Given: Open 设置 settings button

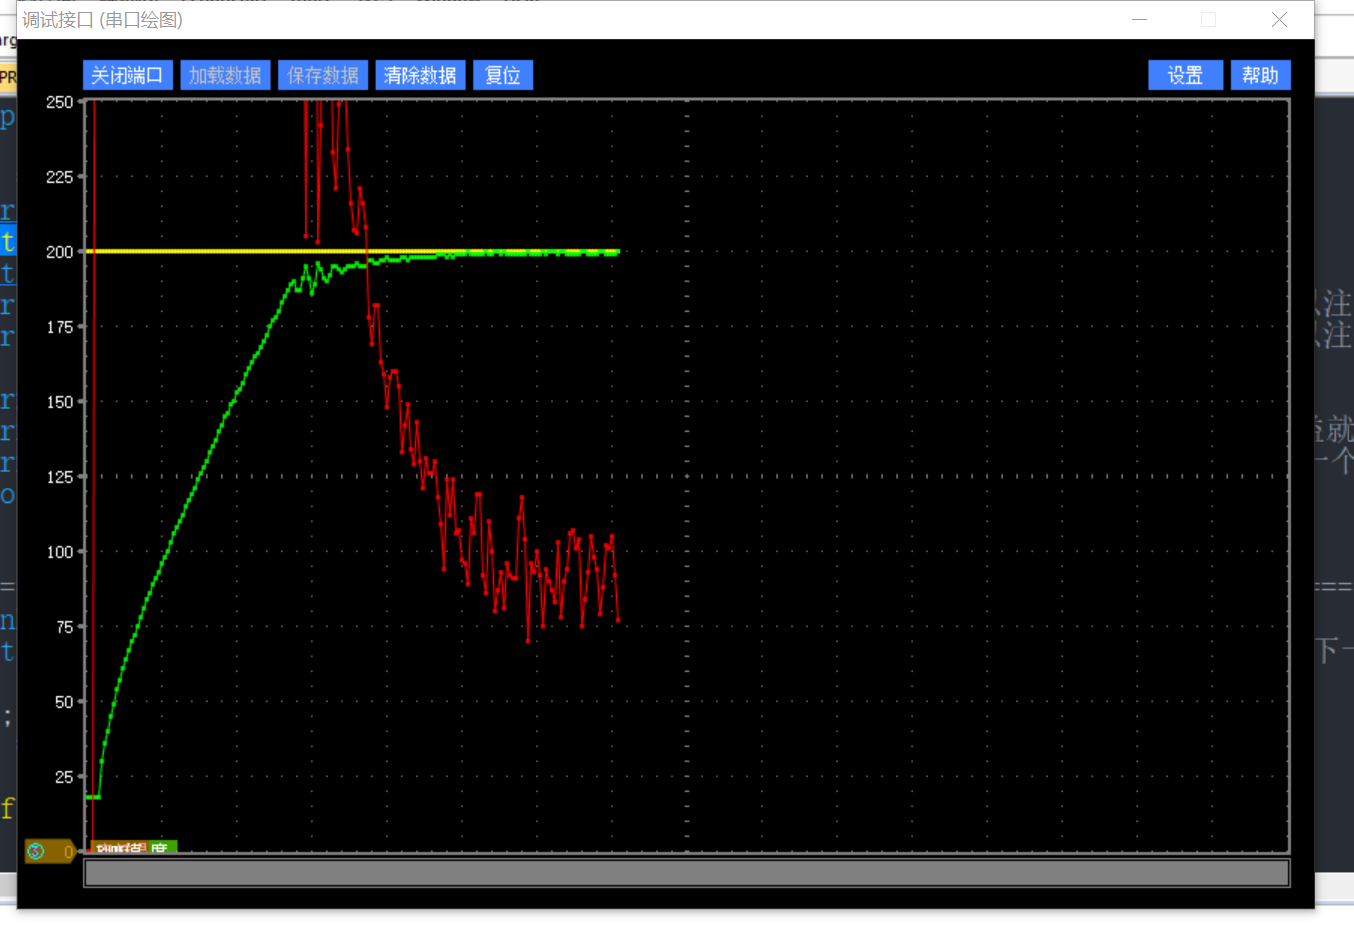Looking at the screenshot, I should pyautogui.click(x=1185, y=75).
